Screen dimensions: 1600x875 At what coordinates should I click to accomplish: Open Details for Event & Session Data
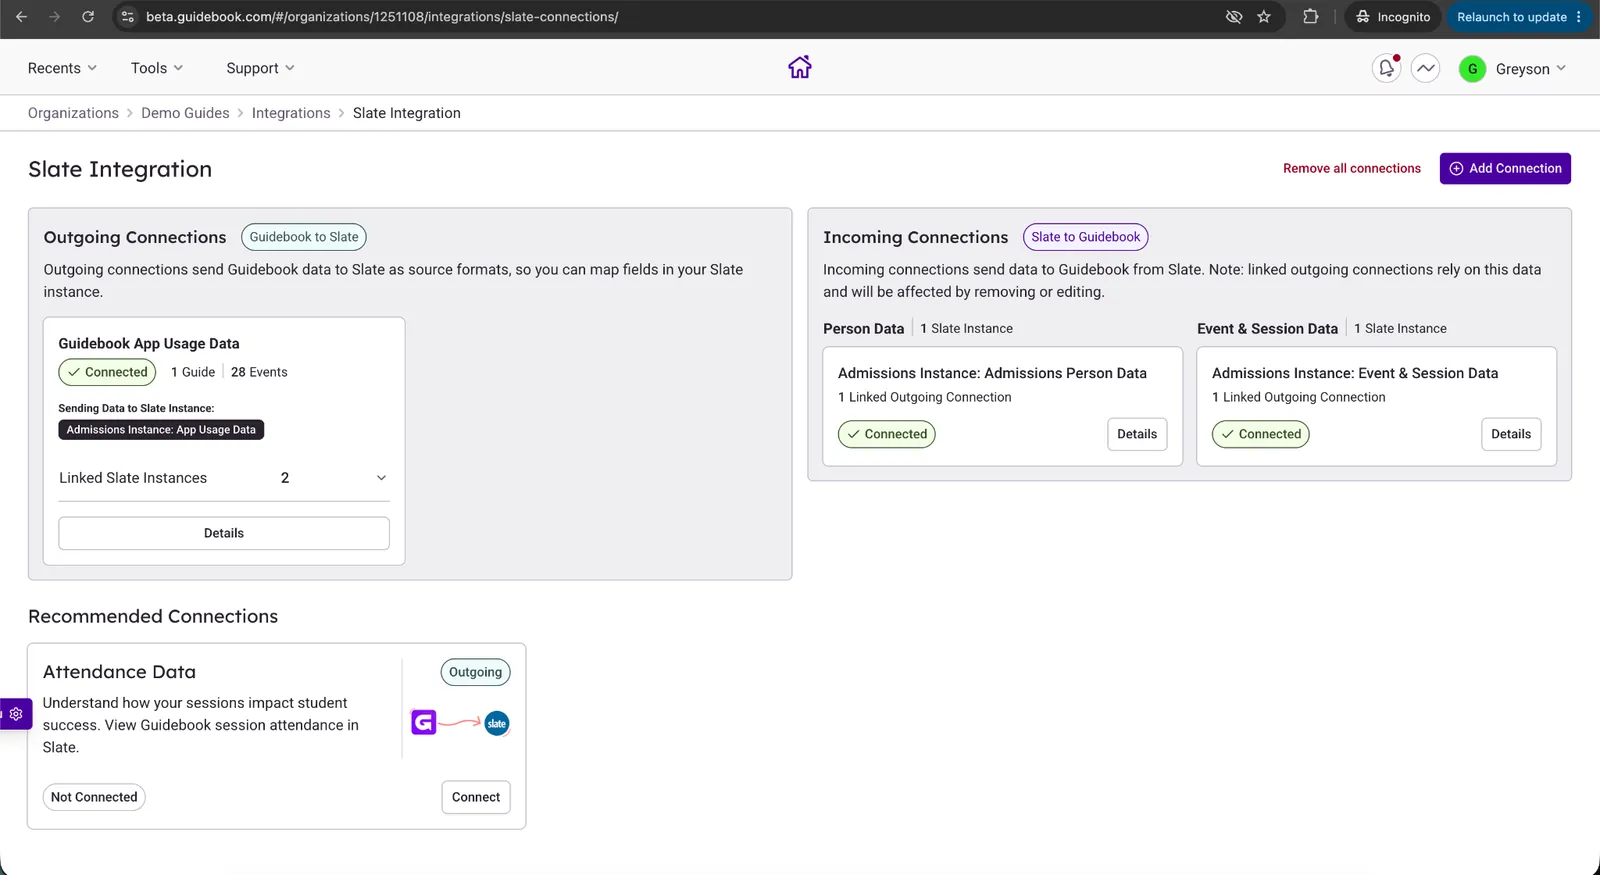(1511, 434)
